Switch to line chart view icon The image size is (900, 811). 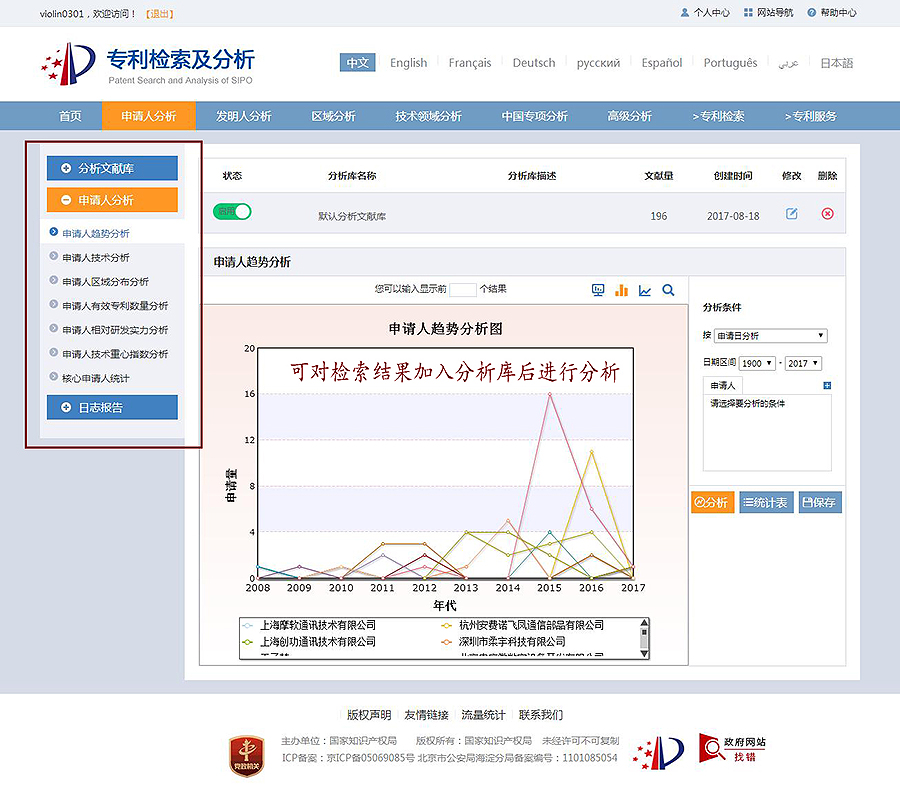[645, 290]
